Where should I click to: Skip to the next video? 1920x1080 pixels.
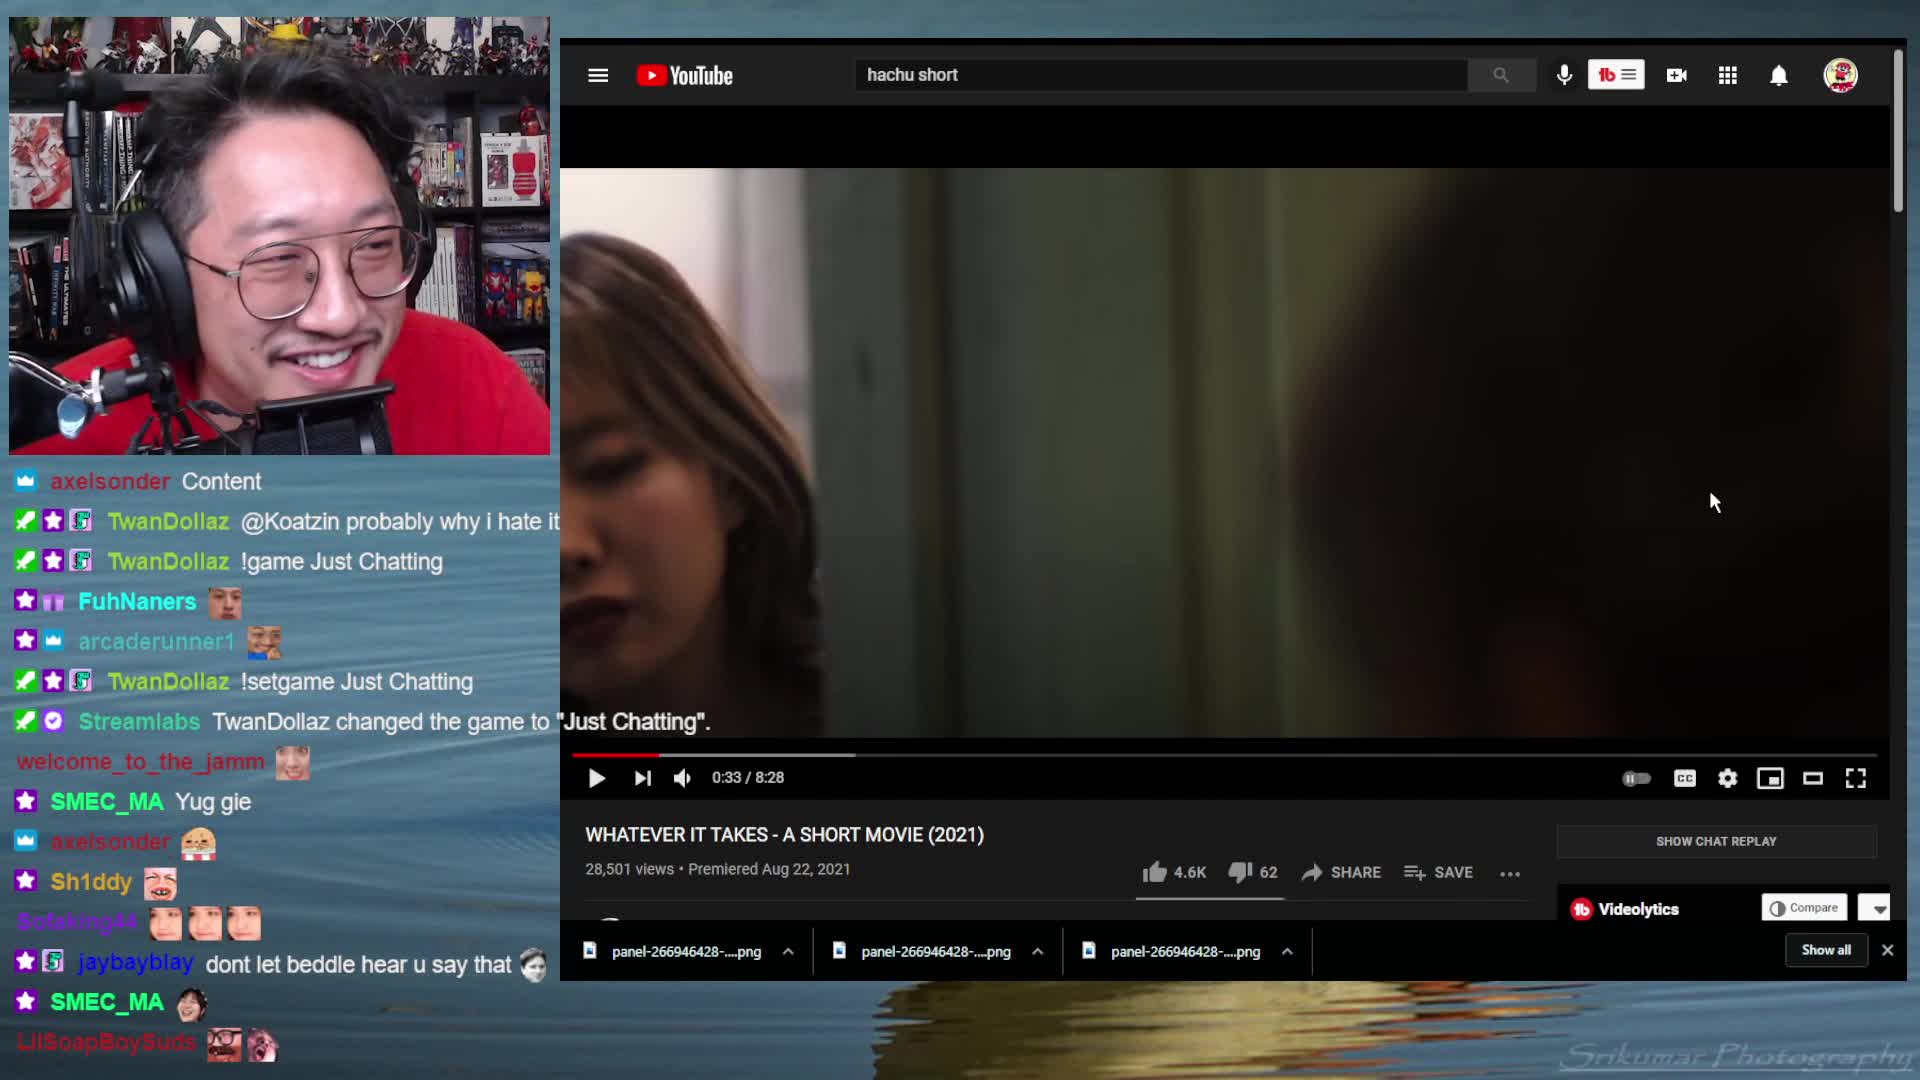click(x=642, y=778)
